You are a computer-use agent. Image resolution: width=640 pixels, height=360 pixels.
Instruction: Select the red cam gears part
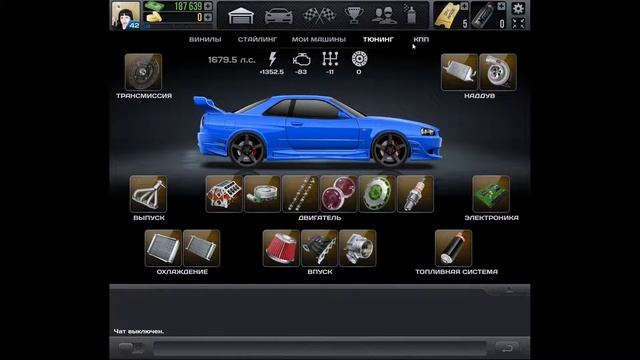click(x=339, y=194)
